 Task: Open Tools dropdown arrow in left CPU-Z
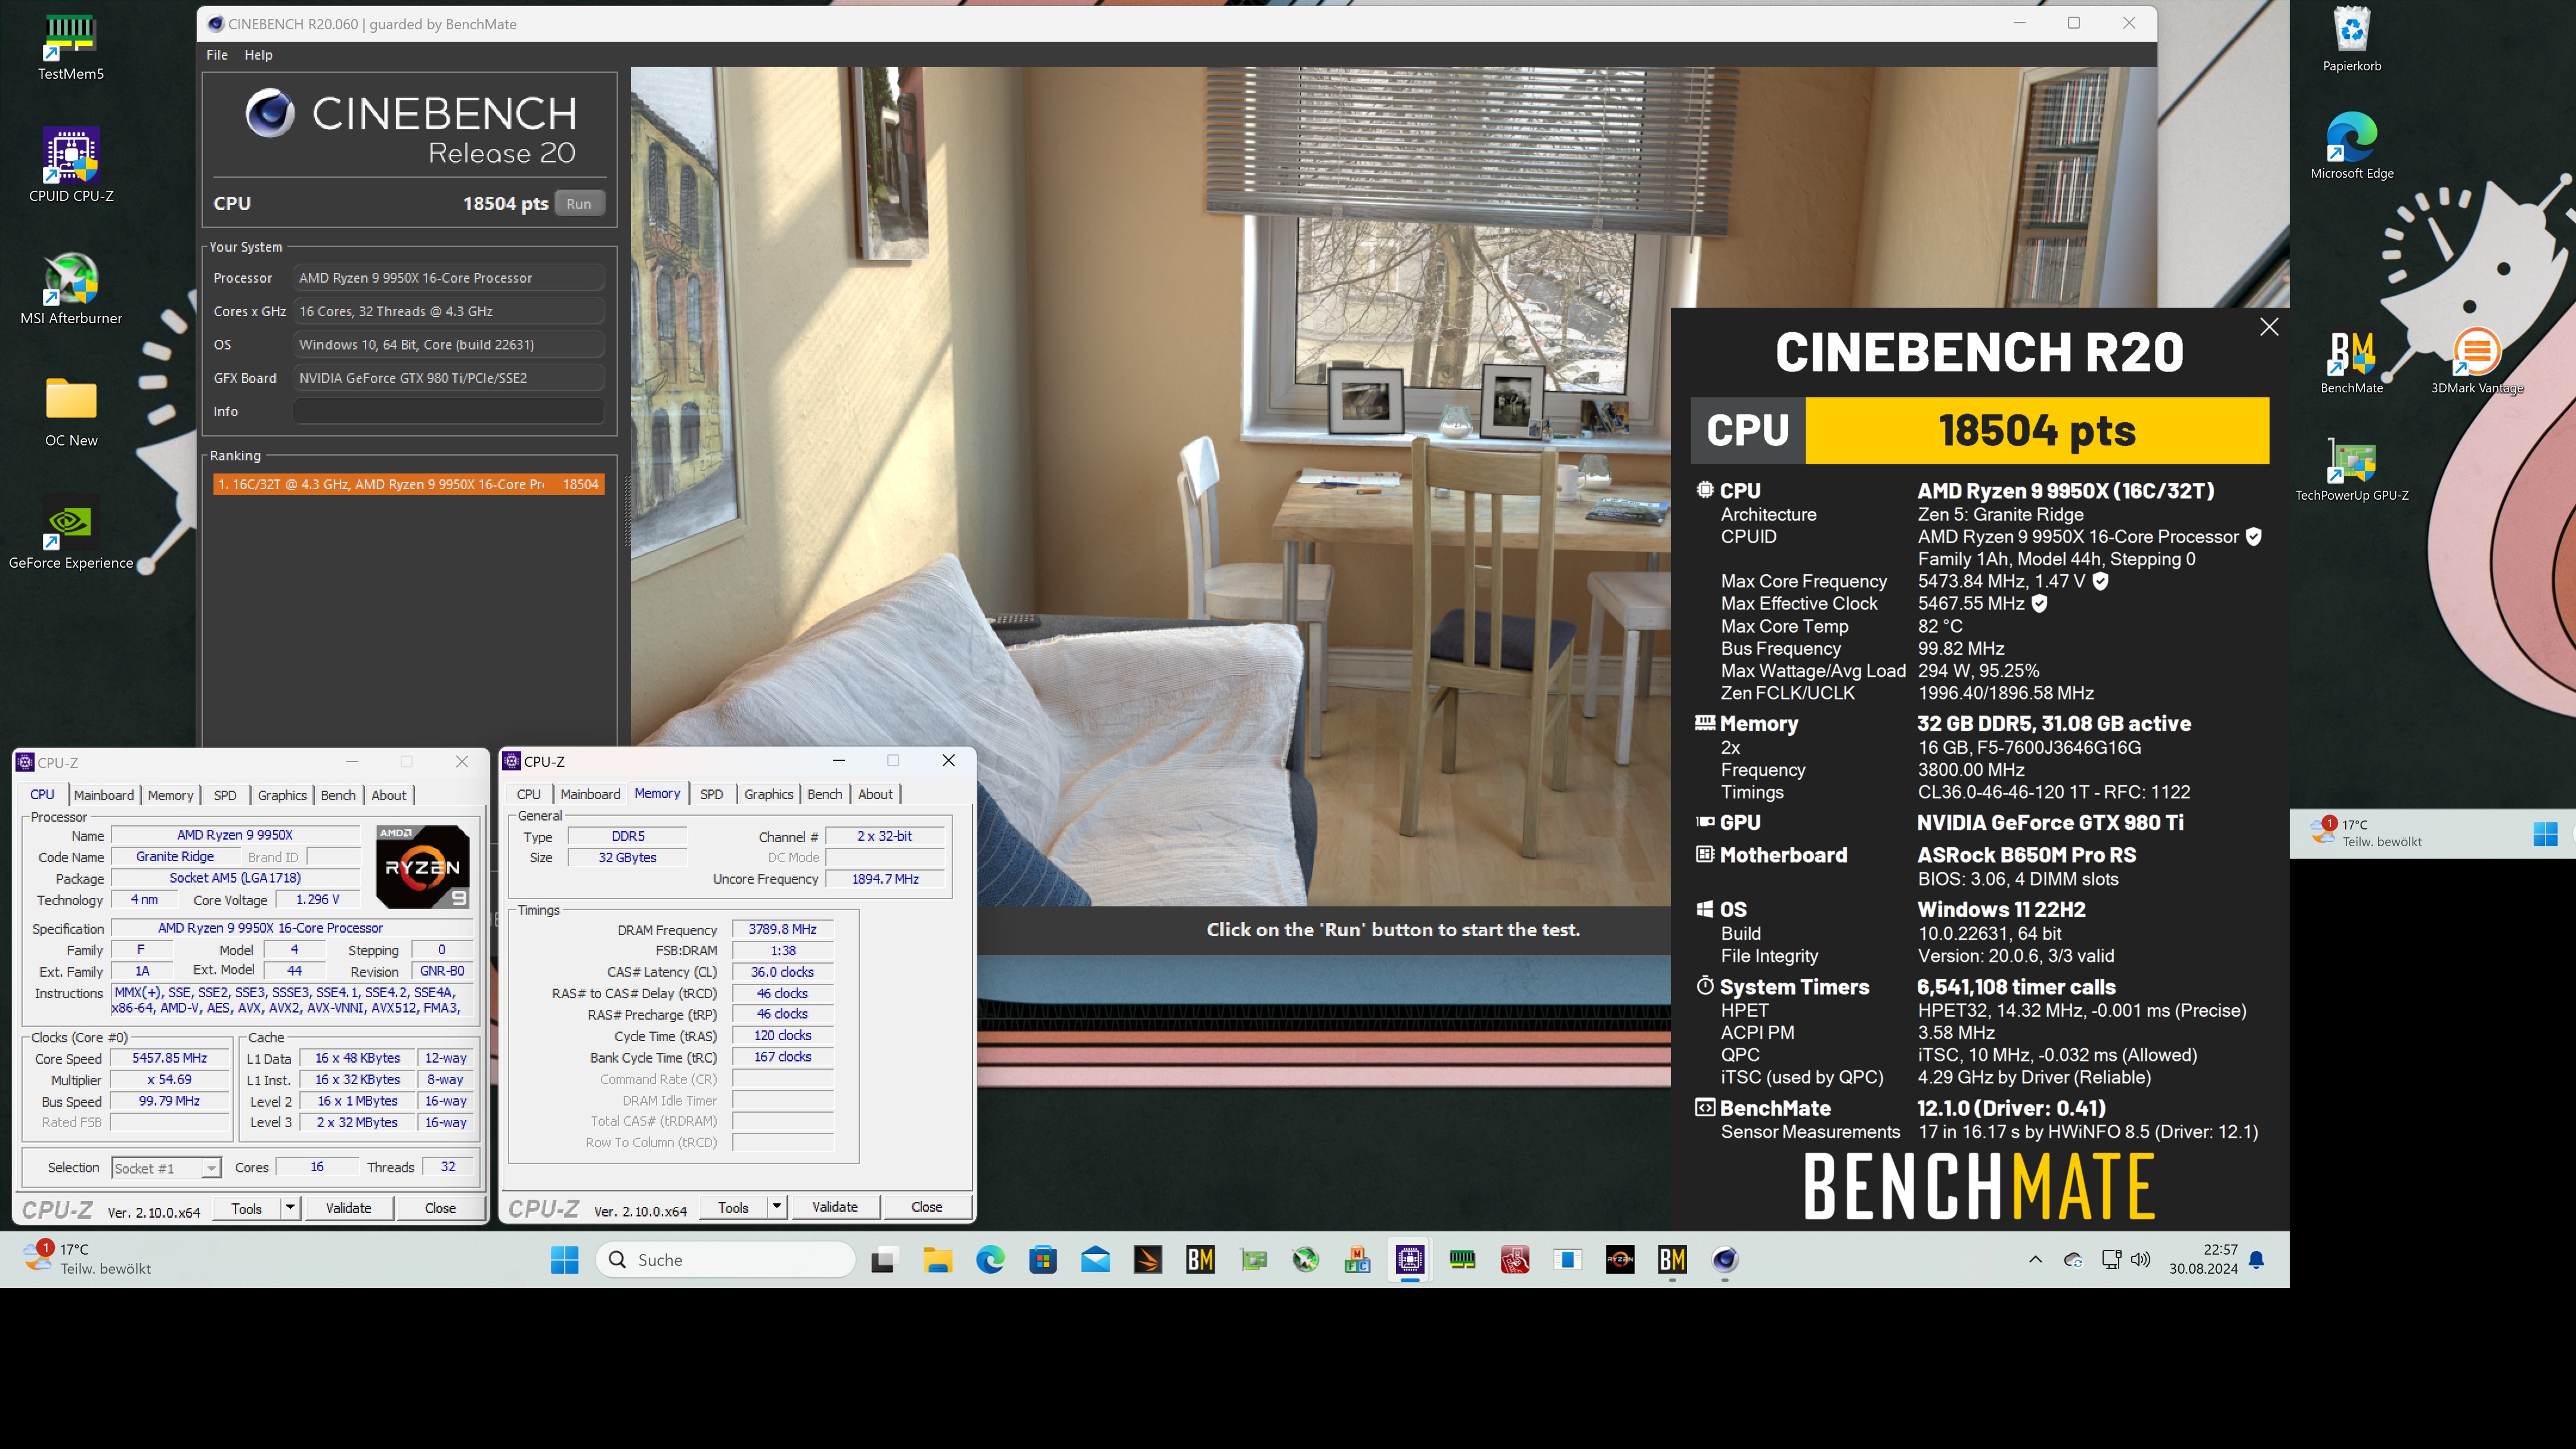click(290, 1207)
